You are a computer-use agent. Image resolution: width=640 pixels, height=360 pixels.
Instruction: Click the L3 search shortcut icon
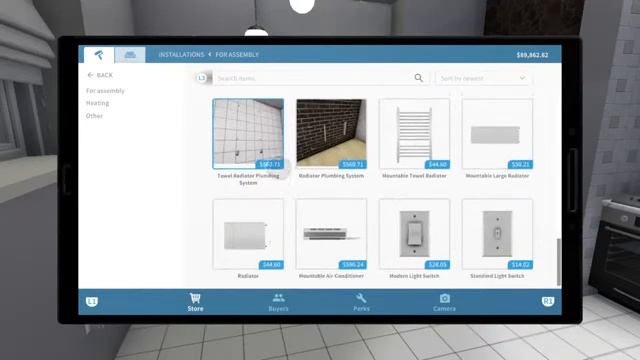(202, 78)
